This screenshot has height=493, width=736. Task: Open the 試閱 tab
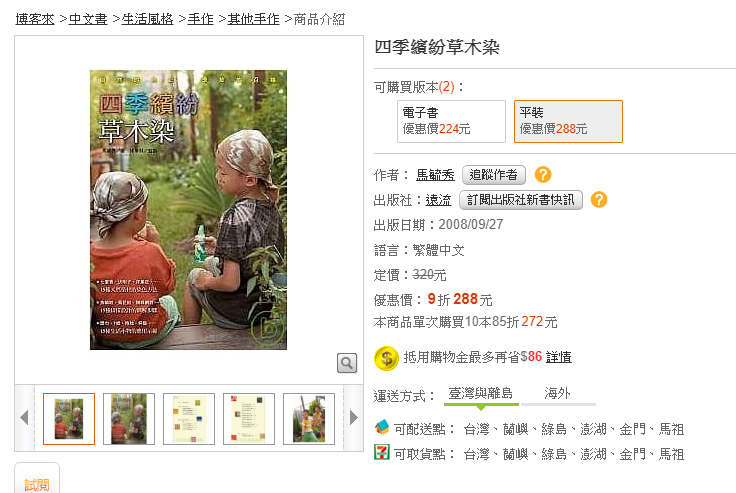(x=37, y=479)
